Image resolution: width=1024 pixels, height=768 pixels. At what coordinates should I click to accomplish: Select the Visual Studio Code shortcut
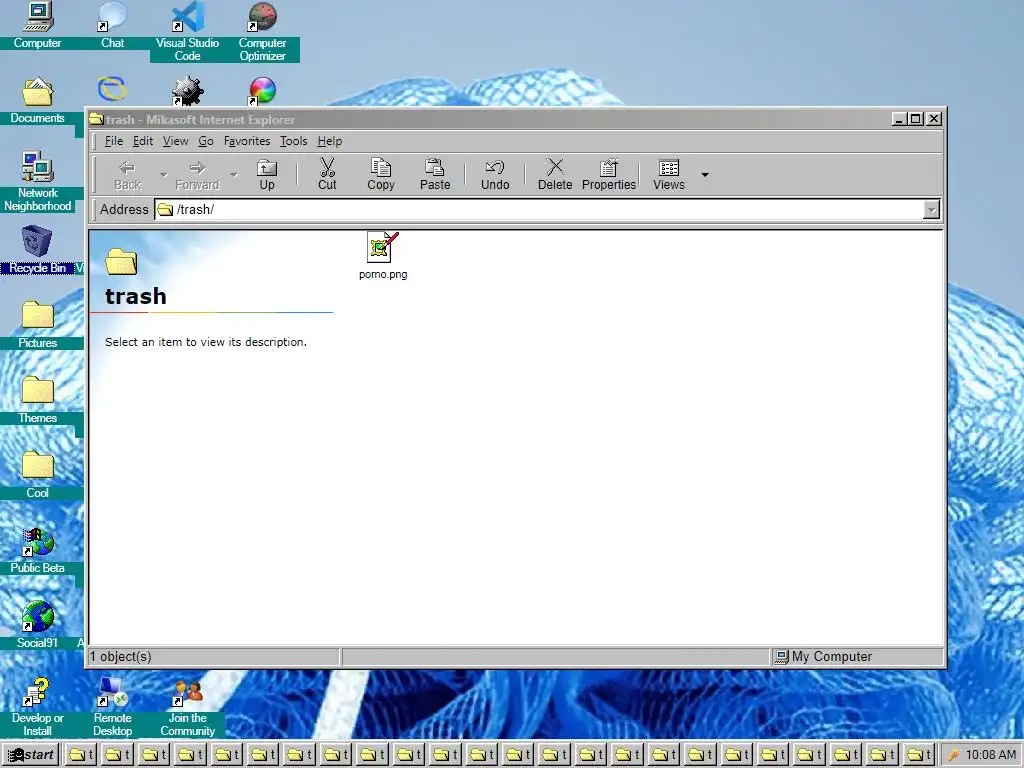pyautogui.click(x=187, y=31)
